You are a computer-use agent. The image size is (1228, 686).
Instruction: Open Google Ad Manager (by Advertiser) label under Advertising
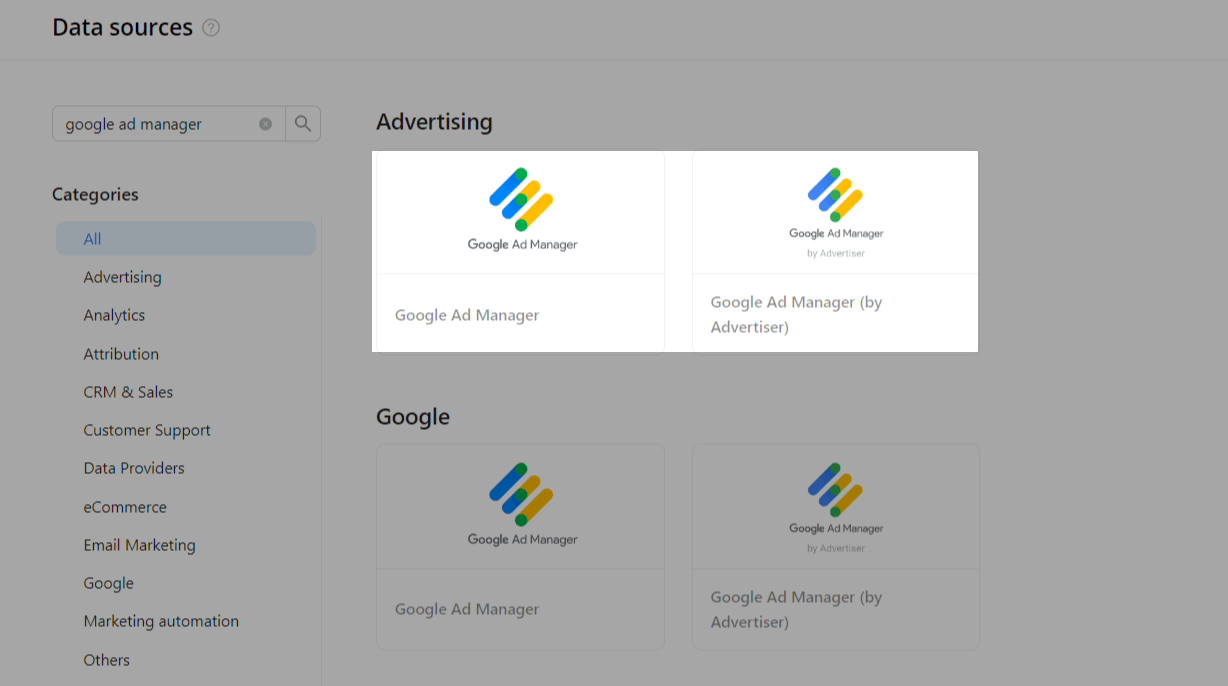(796, 314)
